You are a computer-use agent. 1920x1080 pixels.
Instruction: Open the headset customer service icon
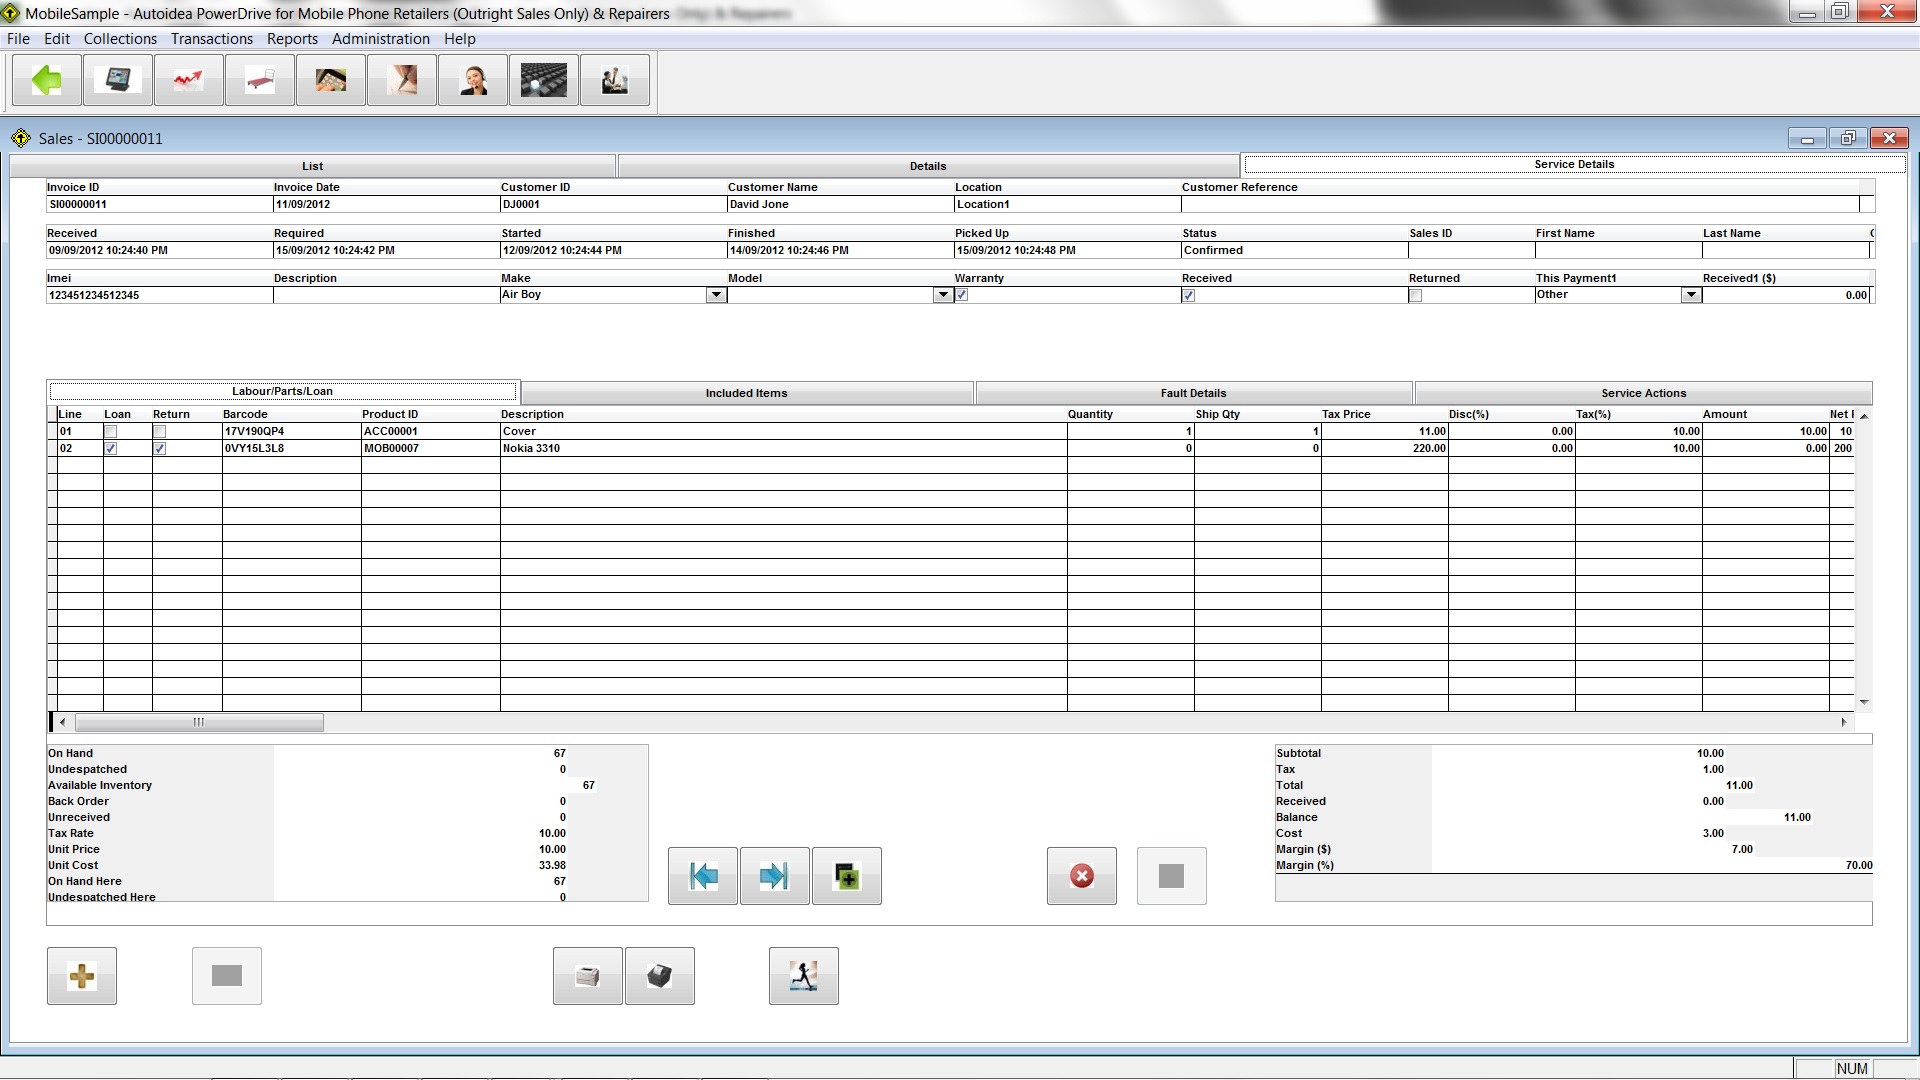point(473,80)
